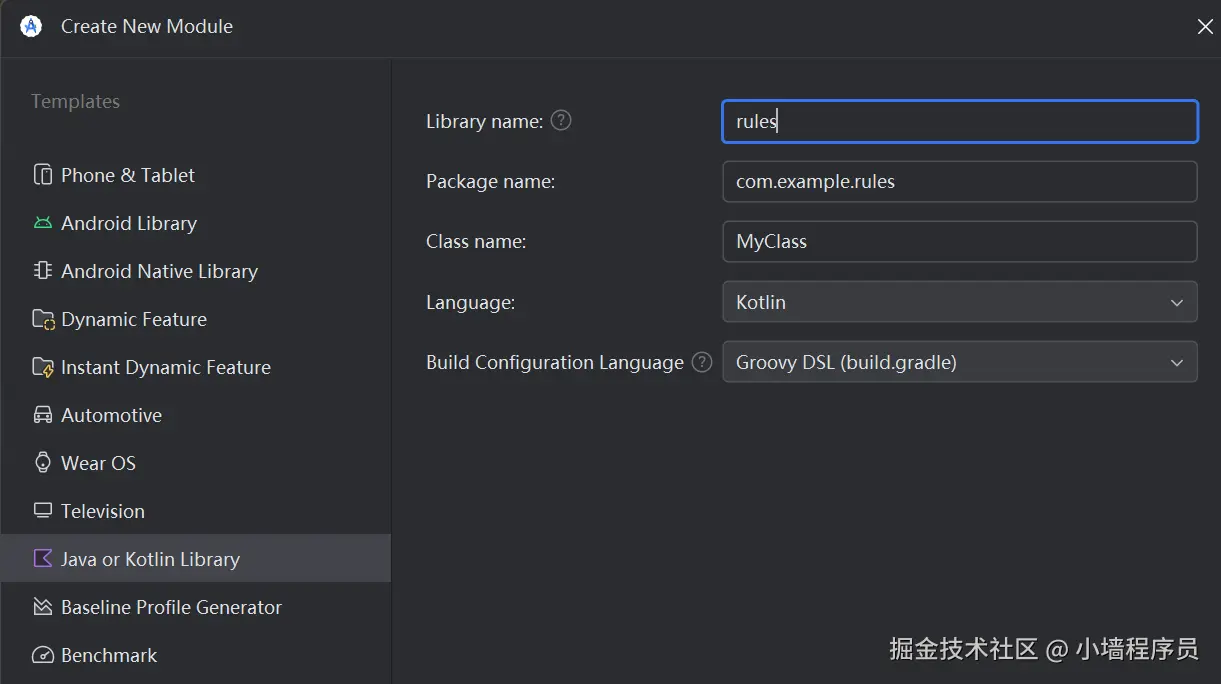Select the Java or Kotlin Library template

(x=150, y=559)
